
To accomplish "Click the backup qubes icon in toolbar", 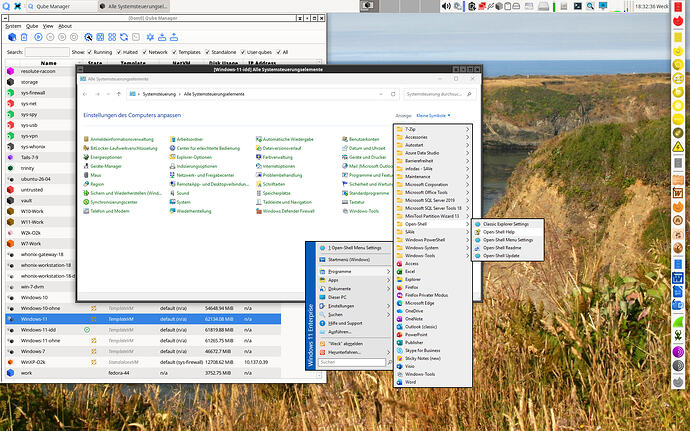I will pos(162,37).
